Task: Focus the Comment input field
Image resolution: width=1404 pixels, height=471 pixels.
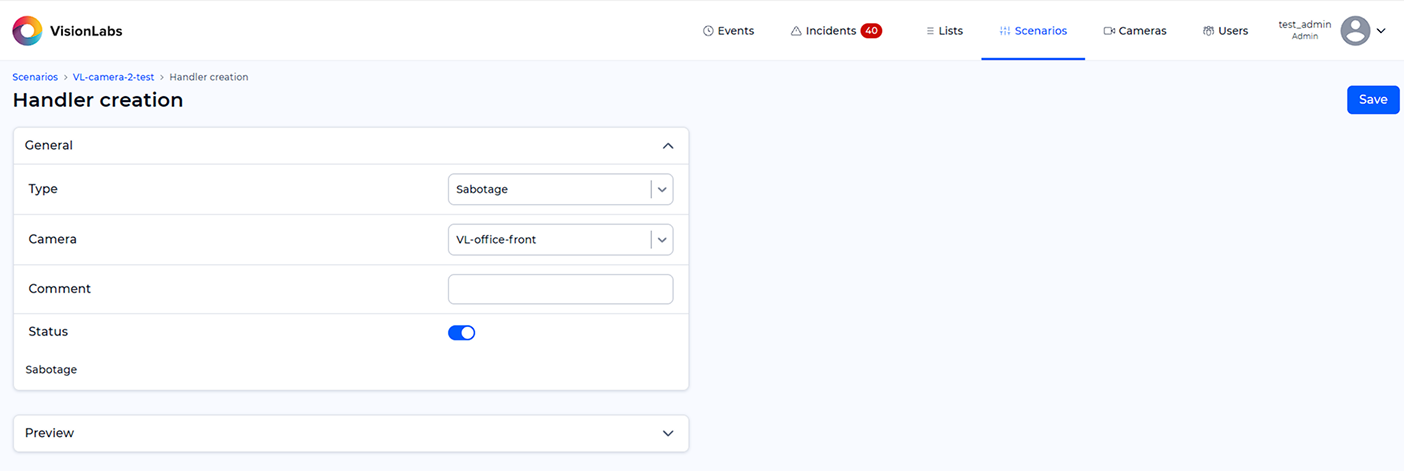Action: (560, 289)
